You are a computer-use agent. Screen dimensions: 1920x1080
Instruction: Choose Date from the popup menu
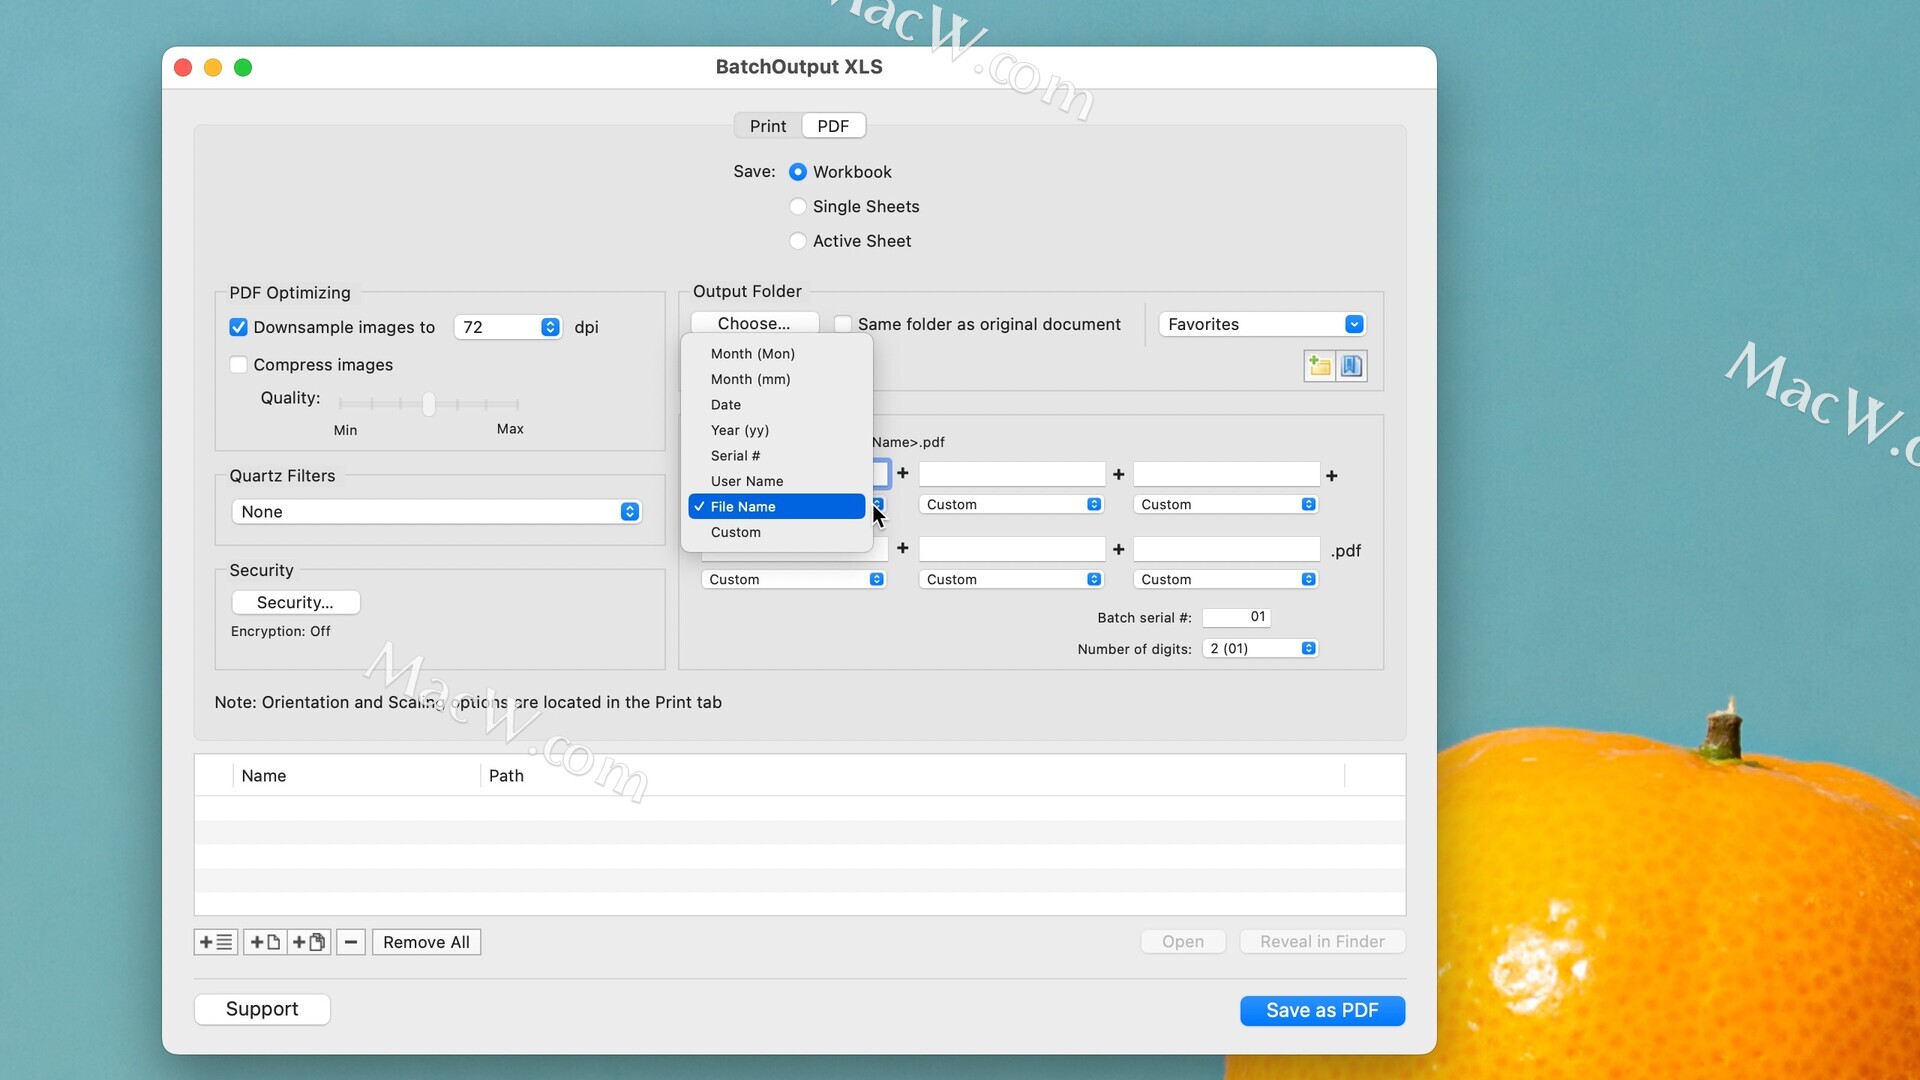777,405
